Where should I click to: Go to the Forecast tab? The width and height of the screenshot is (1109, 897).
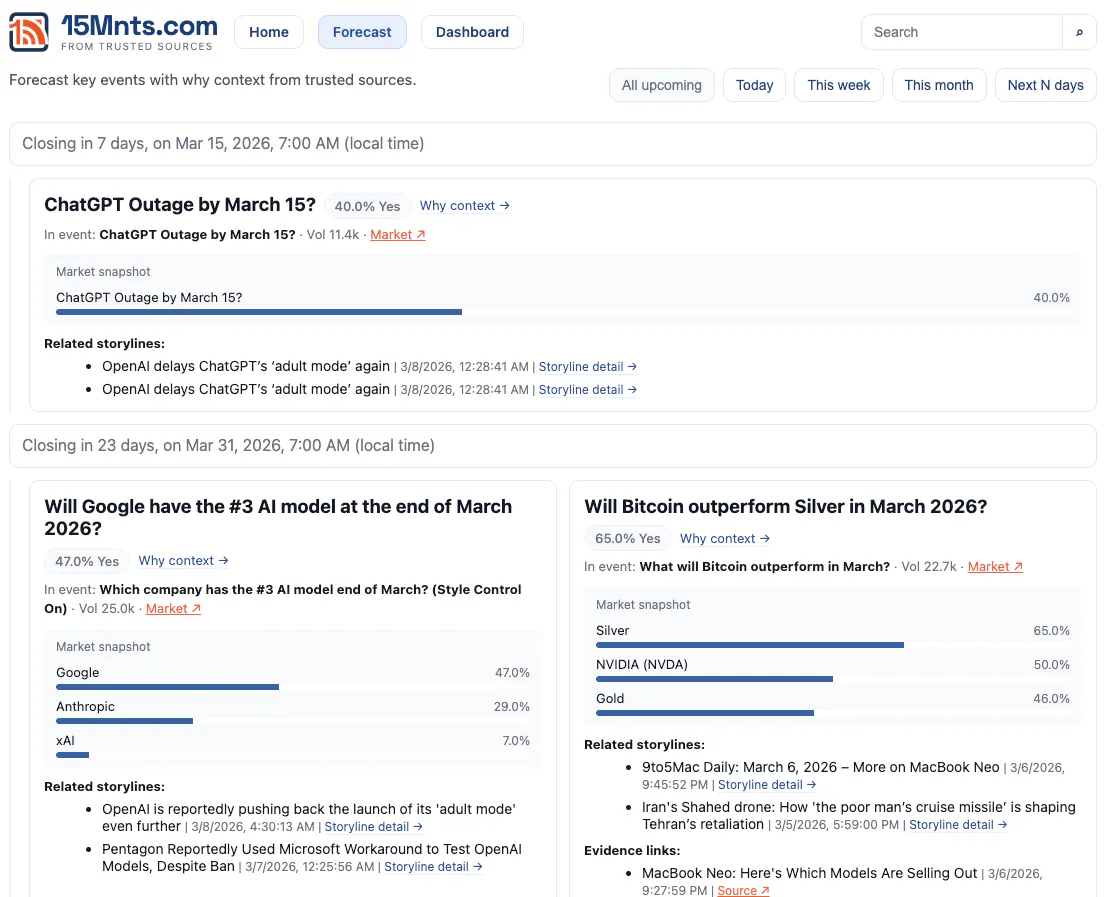pyautogui.click(x=362, y=33)
